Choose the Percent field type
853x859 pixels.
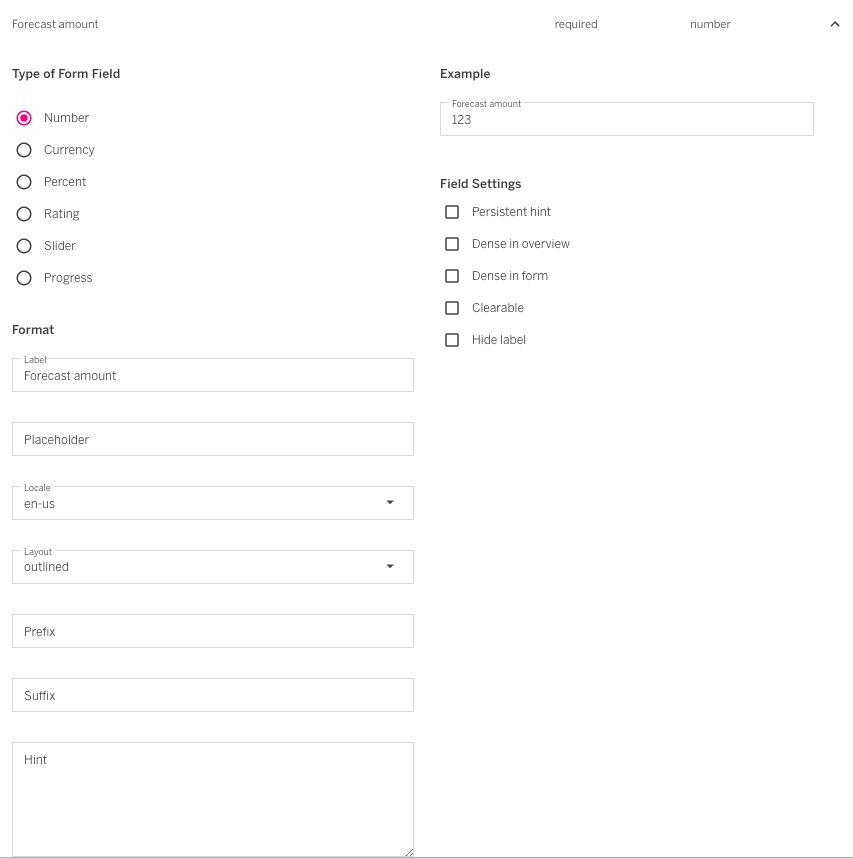click(24, 182)
